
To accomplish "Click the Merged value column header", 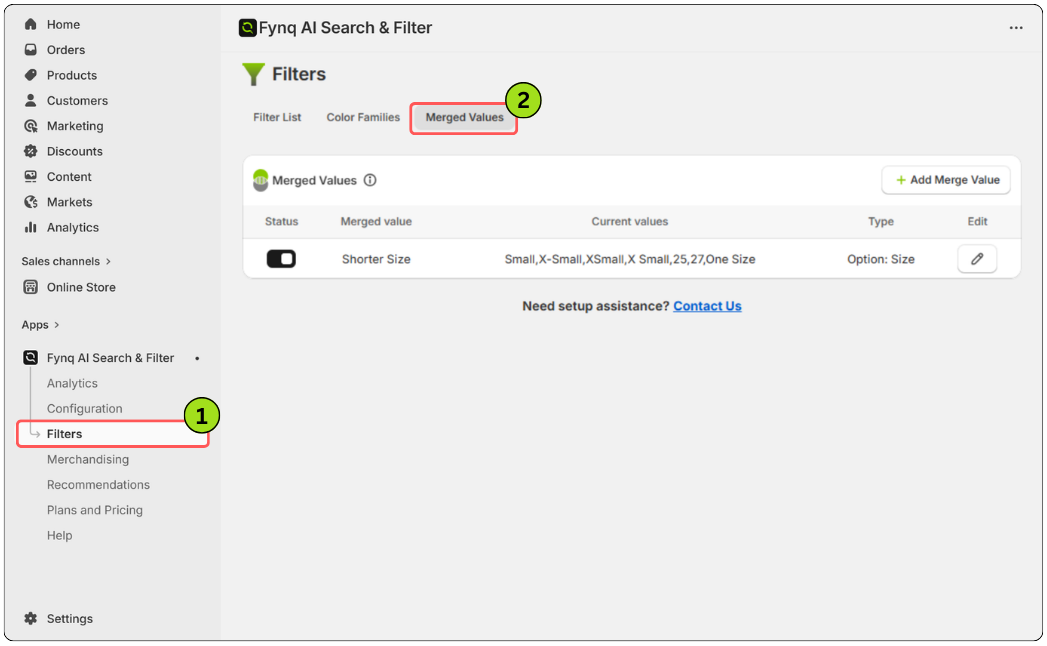I will point(377,222).
